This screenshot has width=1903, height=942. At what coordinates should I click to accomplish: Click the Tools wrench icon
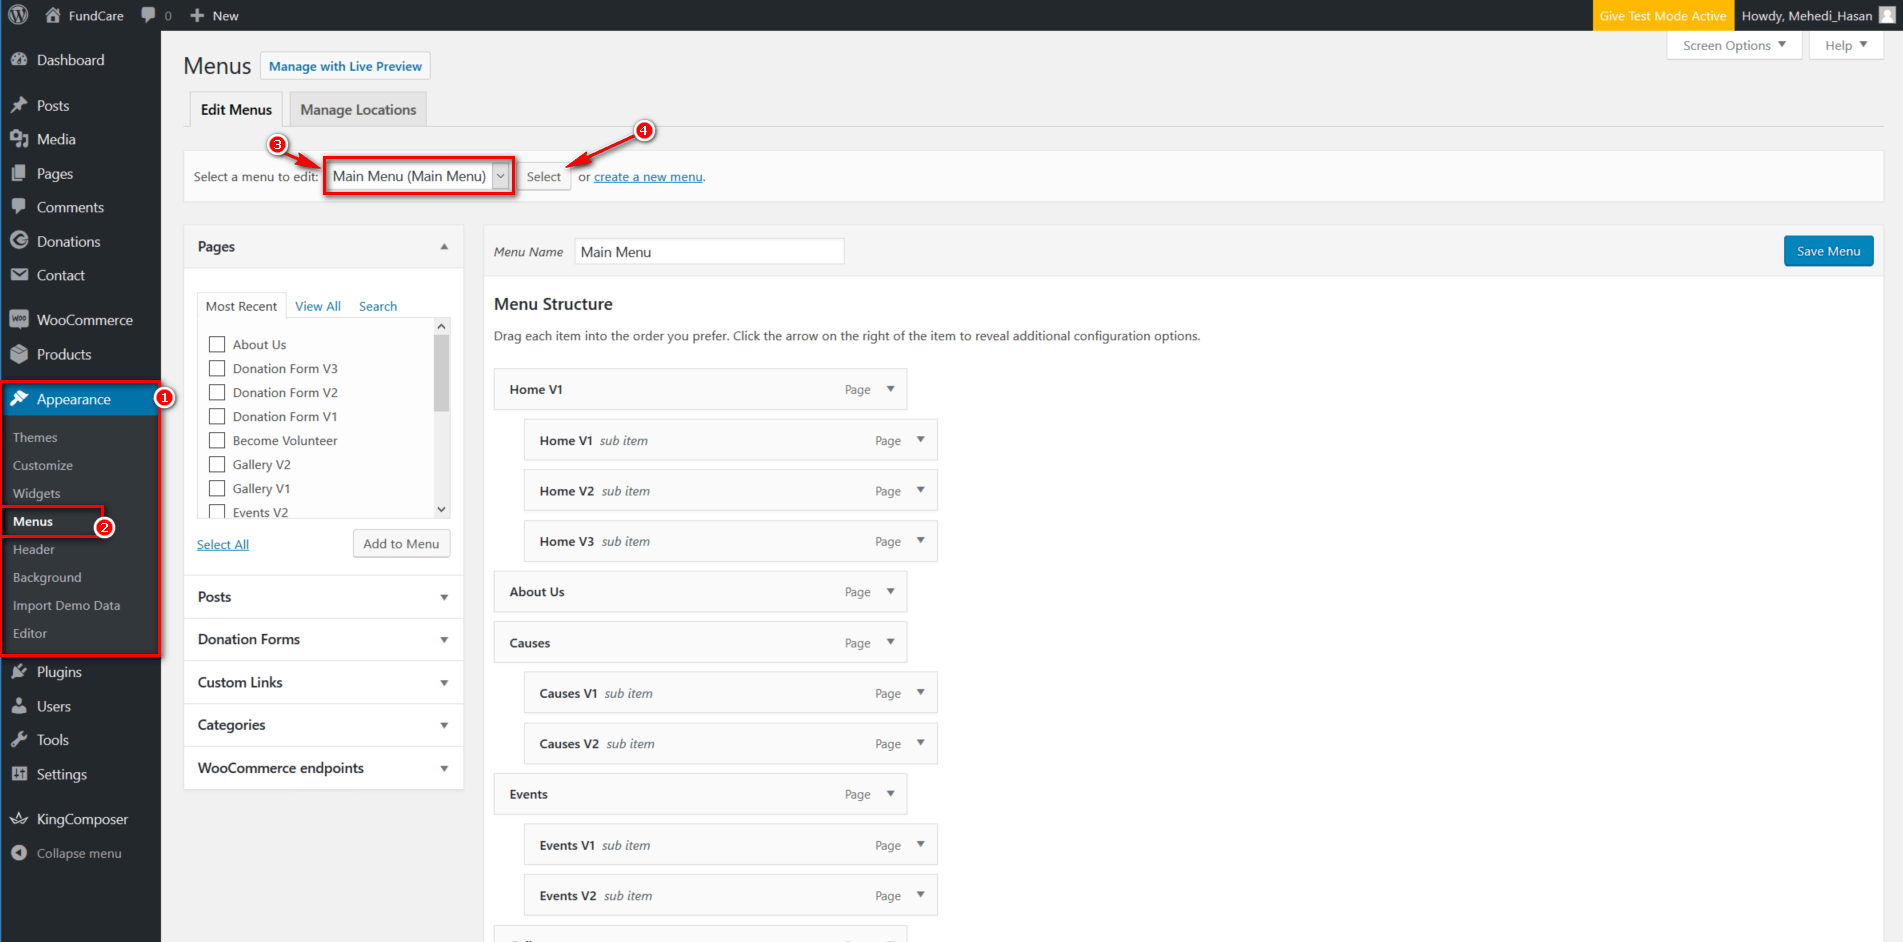tap(19, 740)
